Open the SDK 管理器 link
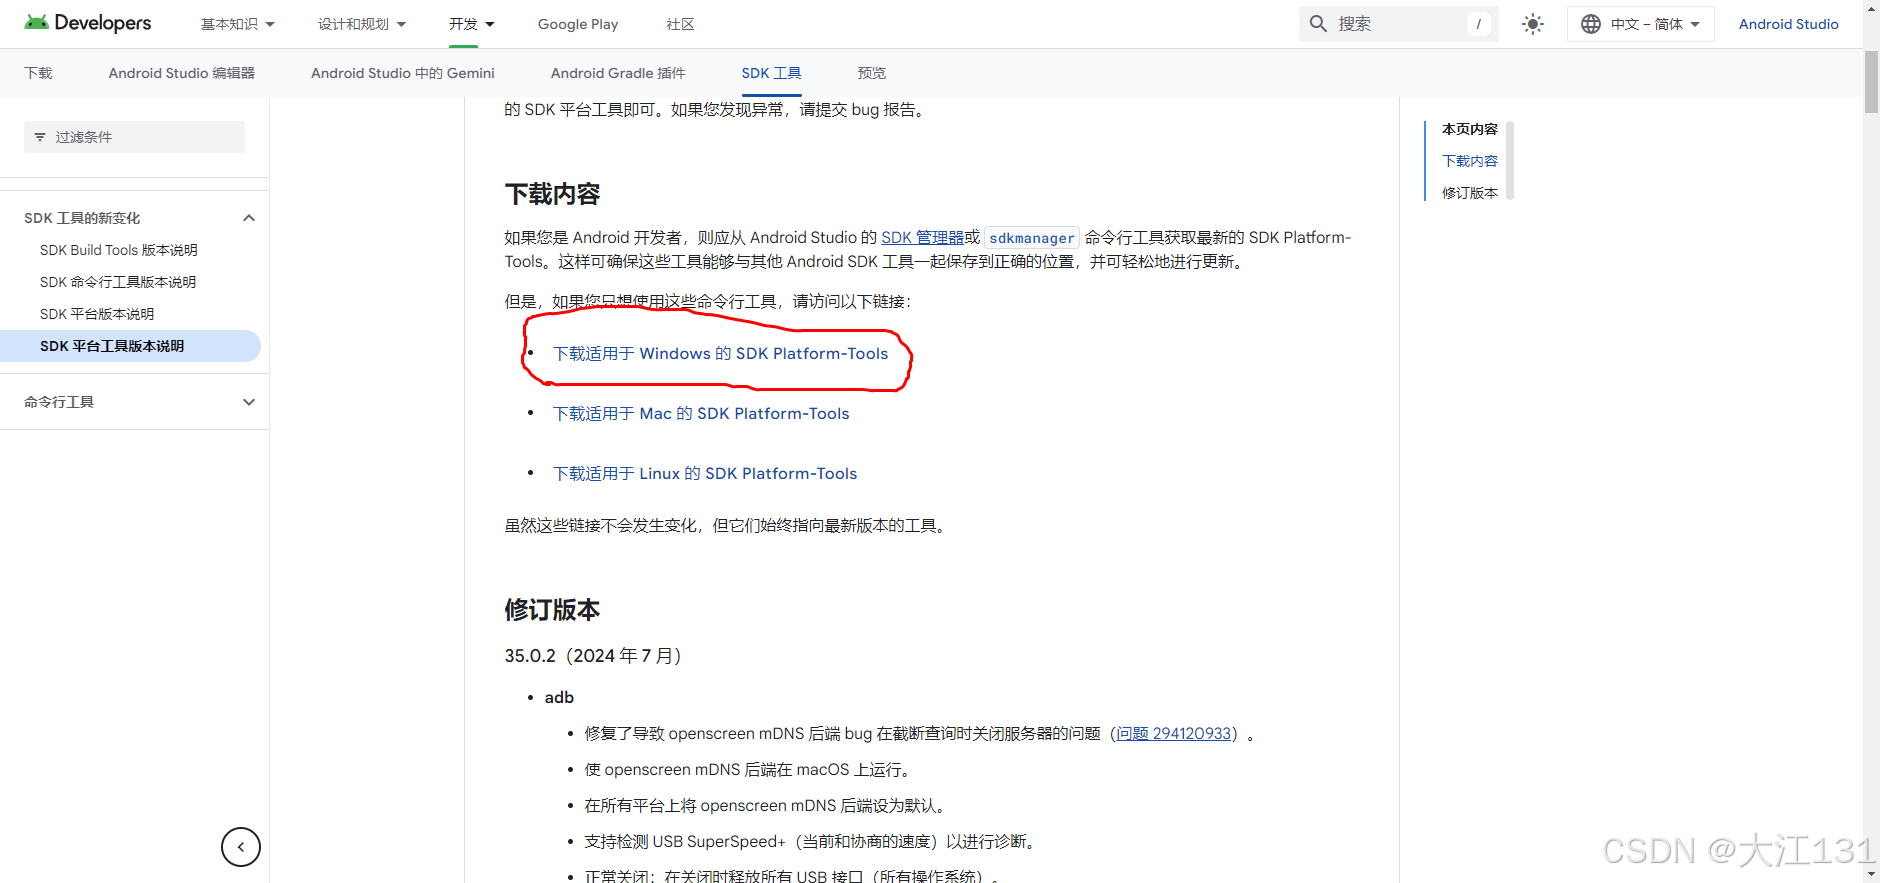This screenshot has height=883, width=1880. [x=922, y=238]
